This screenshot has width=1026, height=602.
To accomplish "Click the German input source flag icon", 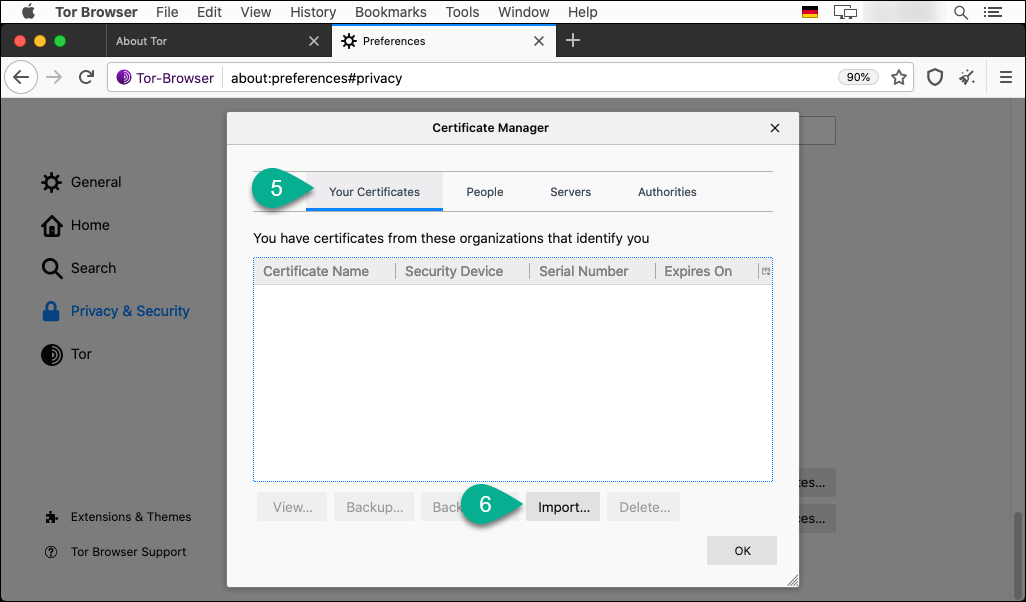I will tap(809, 12).
